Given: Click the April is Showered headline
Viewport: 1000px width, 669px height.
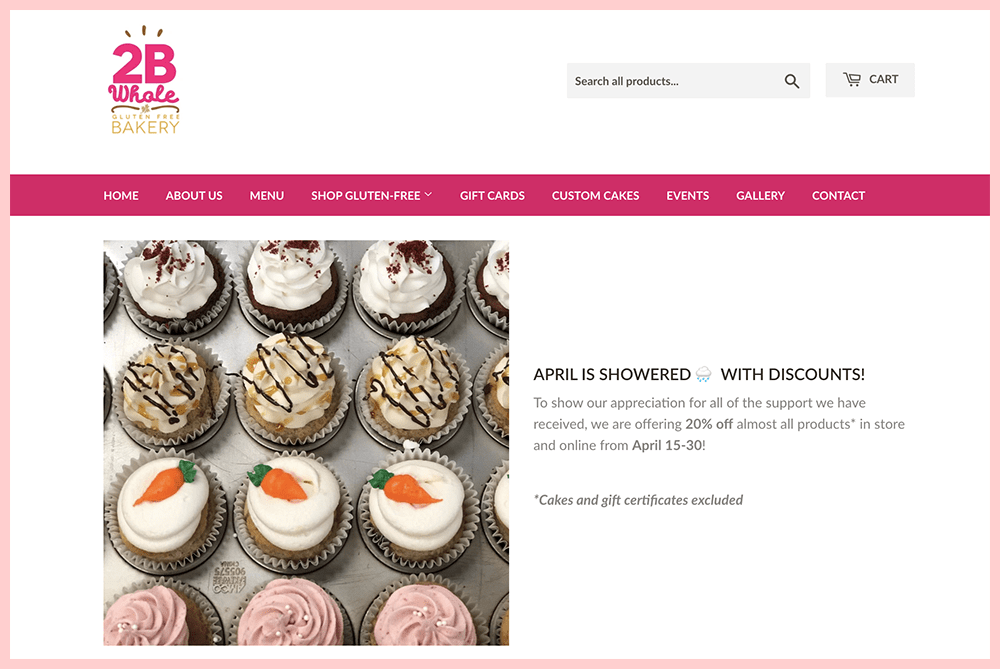Looking at the screenshot, I should (699, 374).
